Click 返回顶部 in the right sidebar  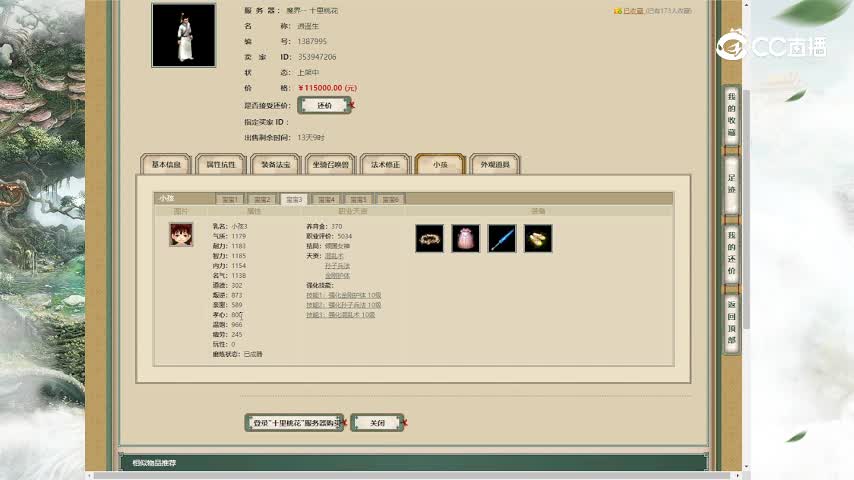731,323
